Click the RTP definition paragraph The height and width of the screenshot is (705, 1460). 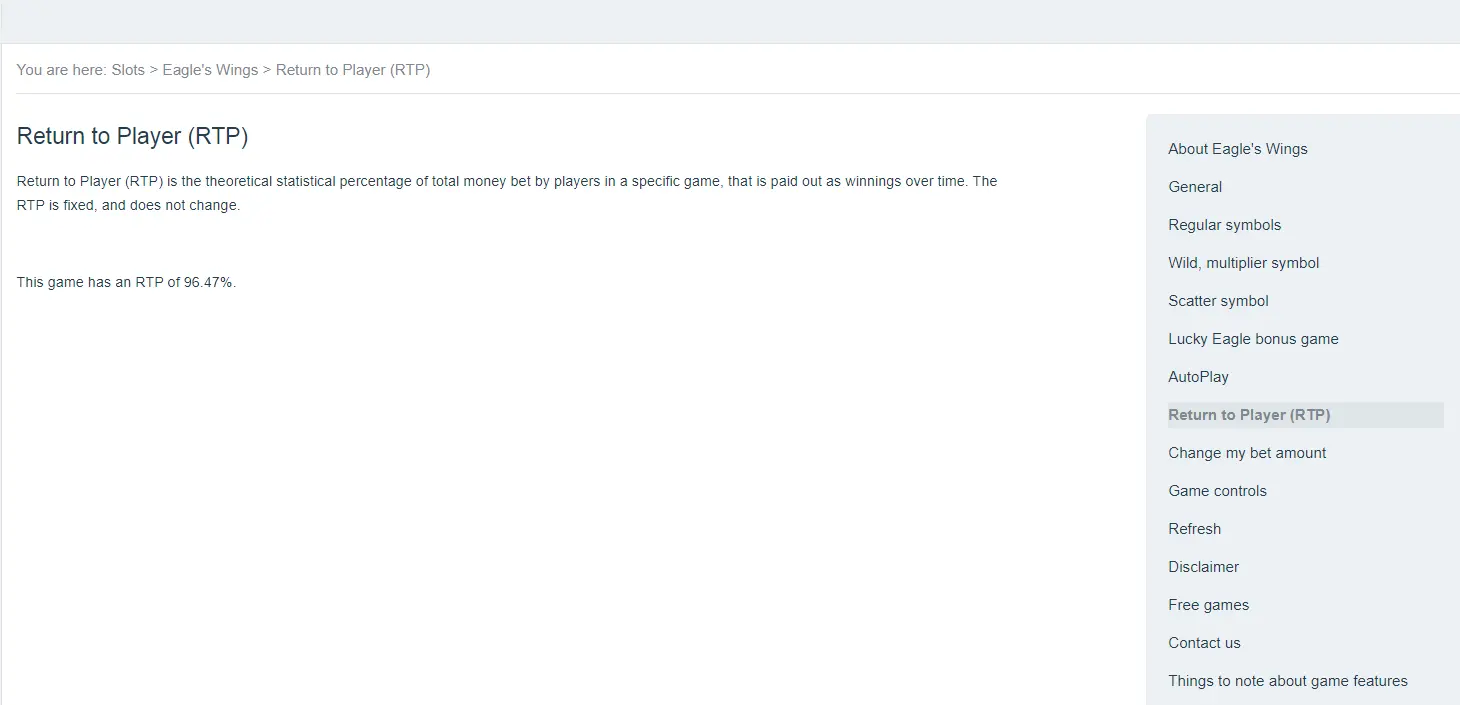coord(507,193)
